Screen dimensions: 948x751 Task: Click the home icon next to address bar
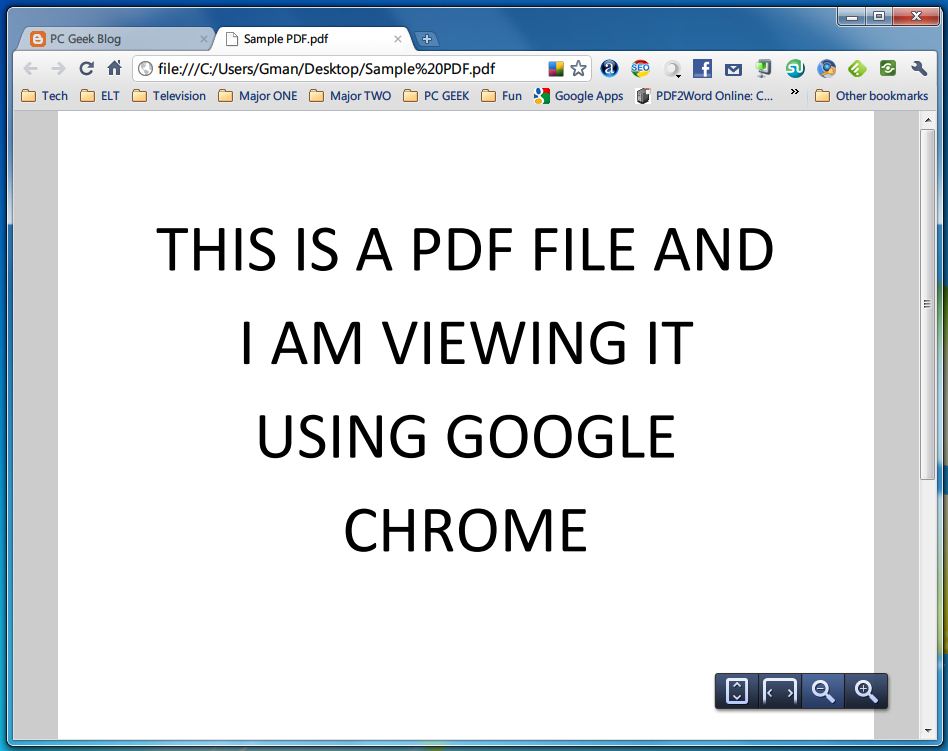114,68
